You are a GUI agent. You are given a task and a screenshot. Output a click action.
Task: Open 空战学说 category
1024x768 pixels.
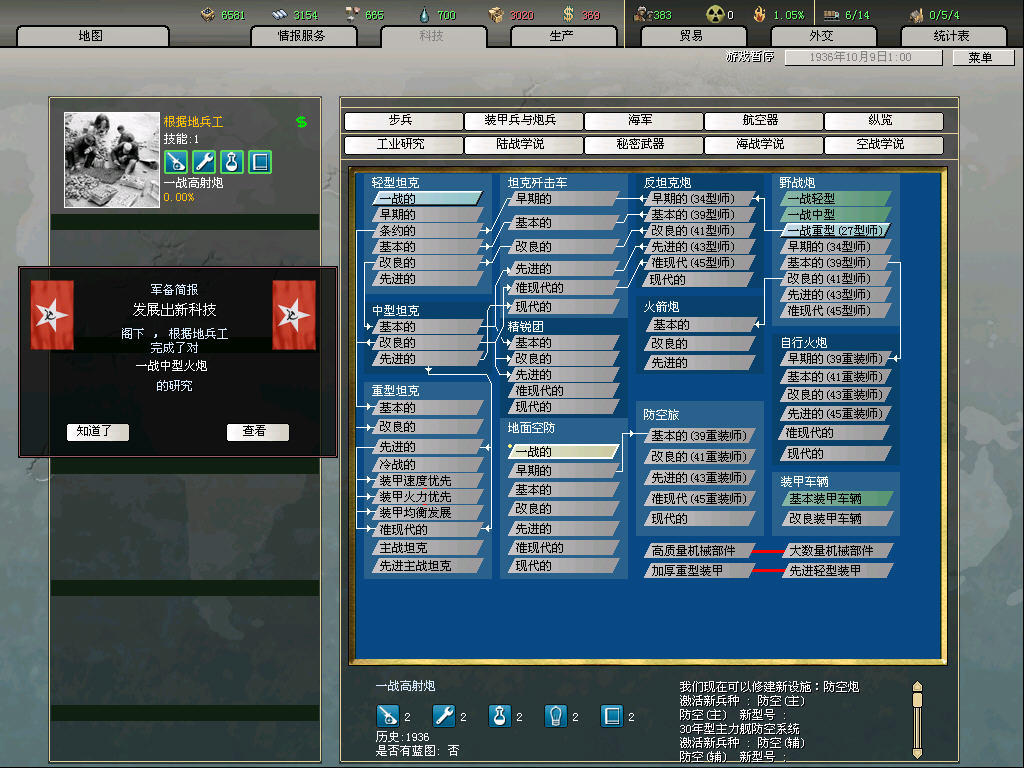[x=884, y=145]
